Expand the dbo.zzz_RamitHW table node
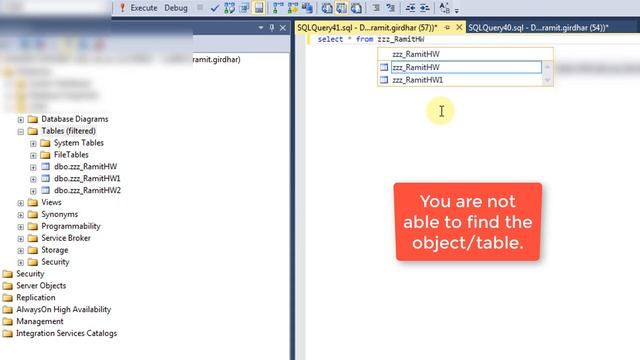This screenshot has height=360, width=640. coord(33,167)
